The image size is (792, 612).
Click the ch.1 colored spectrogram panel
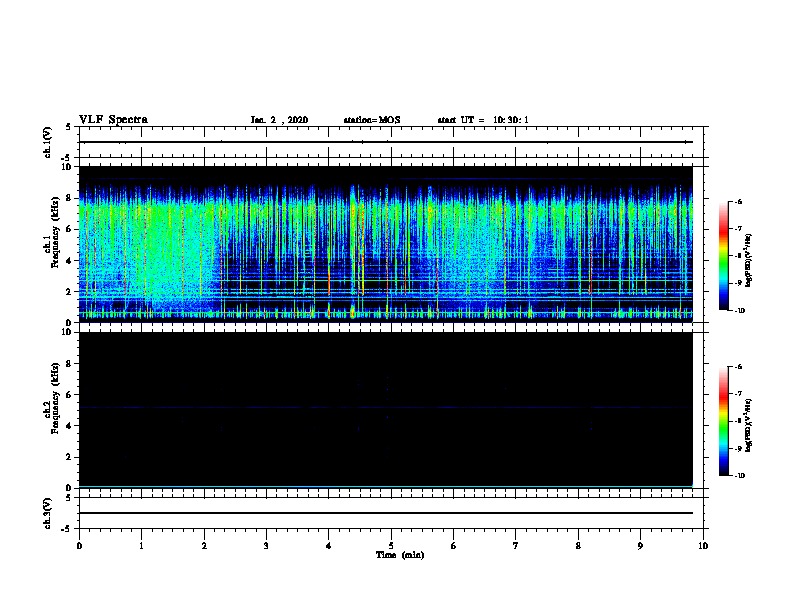point(386,244)
